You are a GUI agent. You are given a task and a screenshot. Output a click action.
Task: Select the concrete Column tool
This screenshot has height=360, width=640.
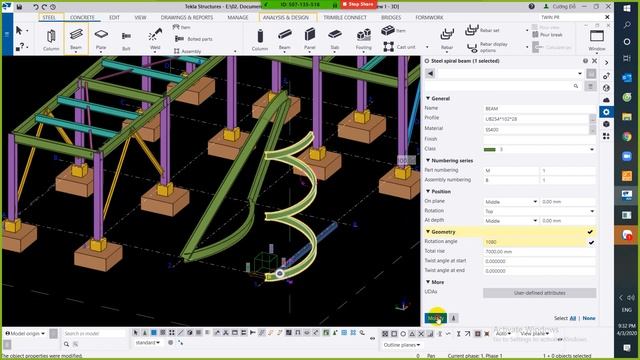[260, 39]
